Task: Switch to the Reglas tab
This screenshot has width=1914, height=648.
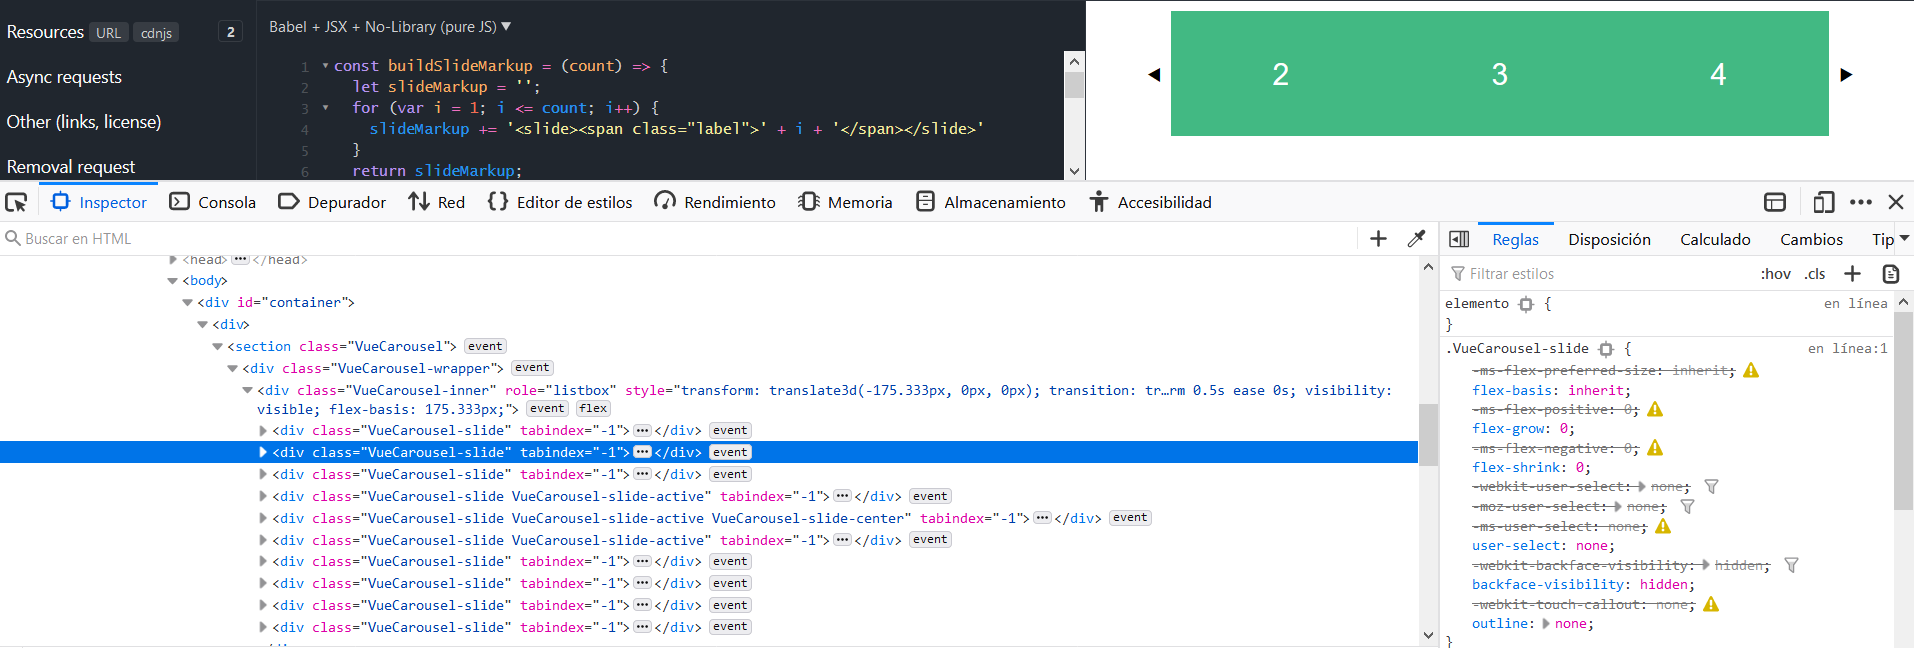Action: click(1515, 240)
